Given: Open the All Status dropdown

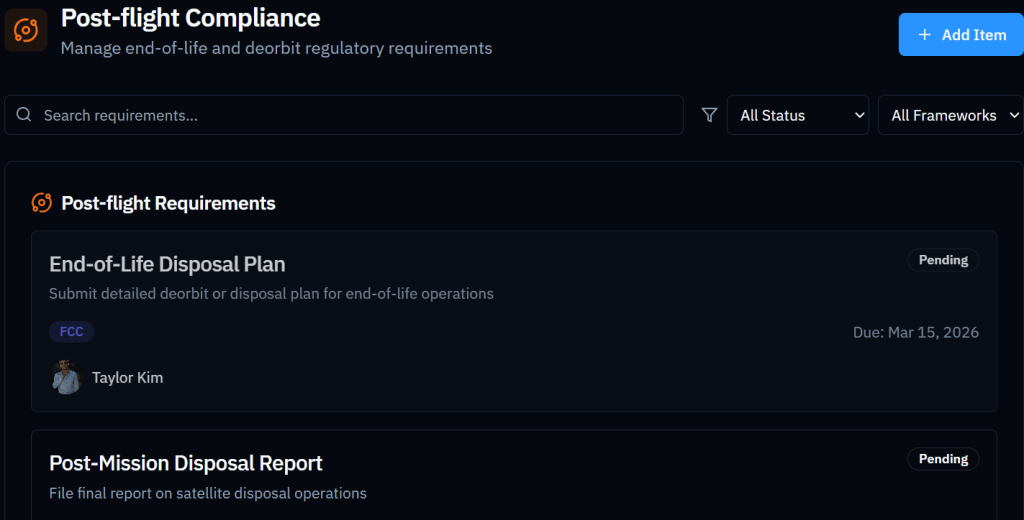Looking at the screenshot, I should (797, 115).
